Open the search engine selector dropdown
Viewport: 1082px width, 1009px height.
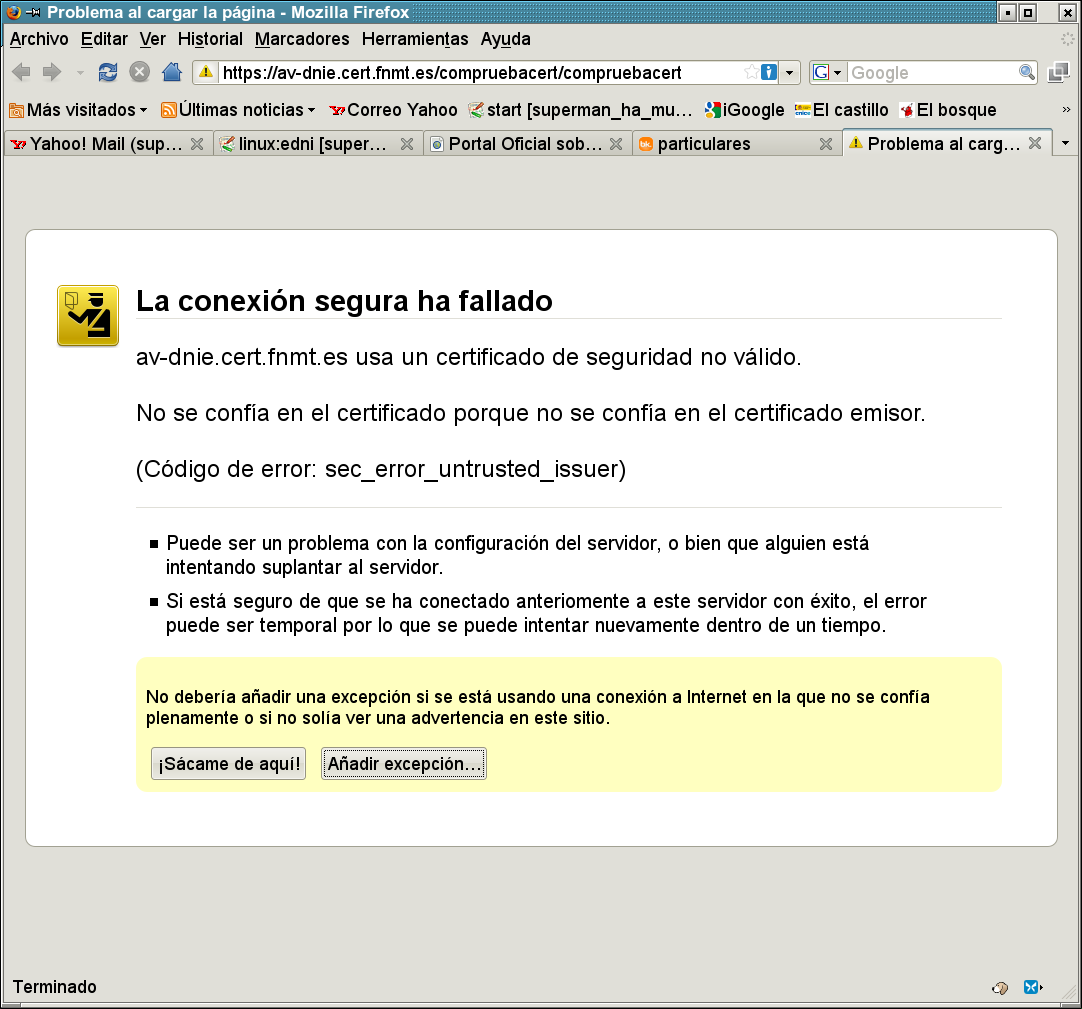click(828, 72)
